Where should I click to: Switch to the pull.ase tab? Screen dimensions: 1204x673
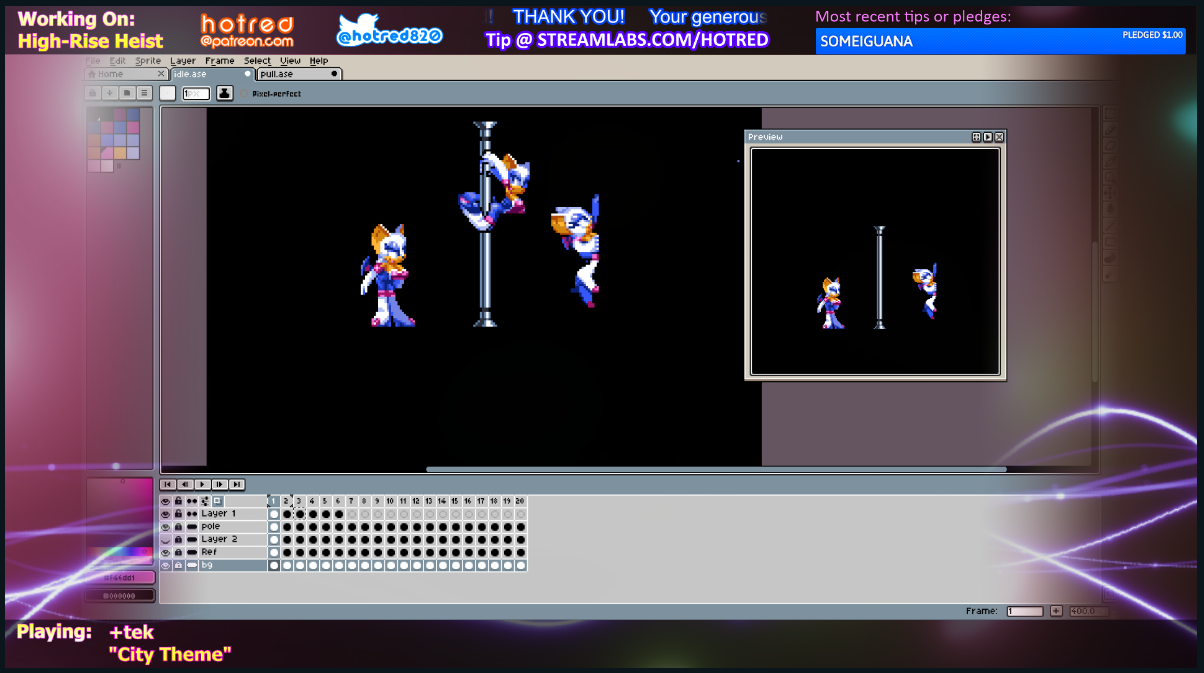[299, 74]
